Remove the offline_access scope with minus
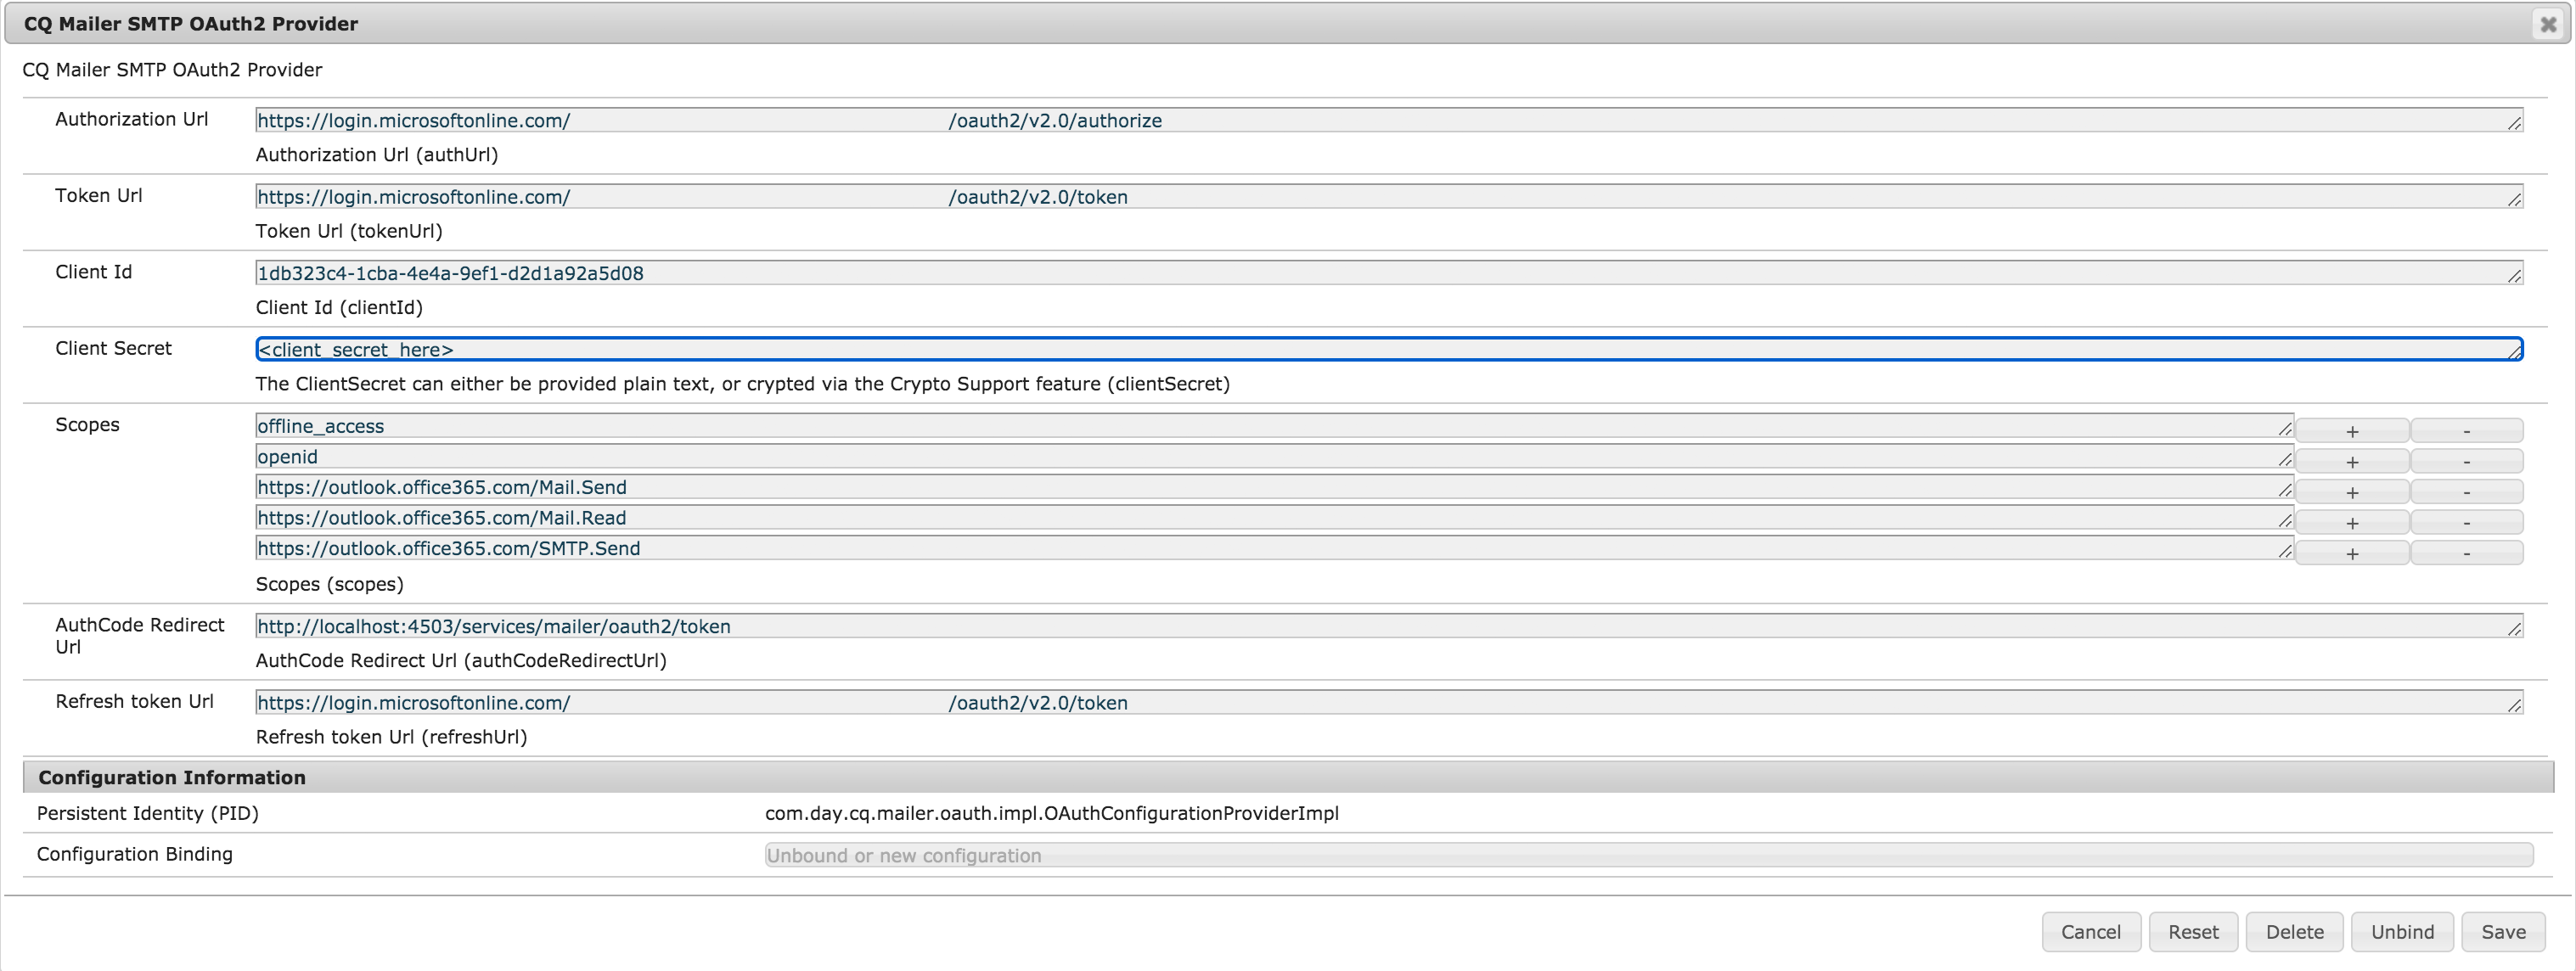The width and height of the screenshot is (2576, 971). point(2466,431)
